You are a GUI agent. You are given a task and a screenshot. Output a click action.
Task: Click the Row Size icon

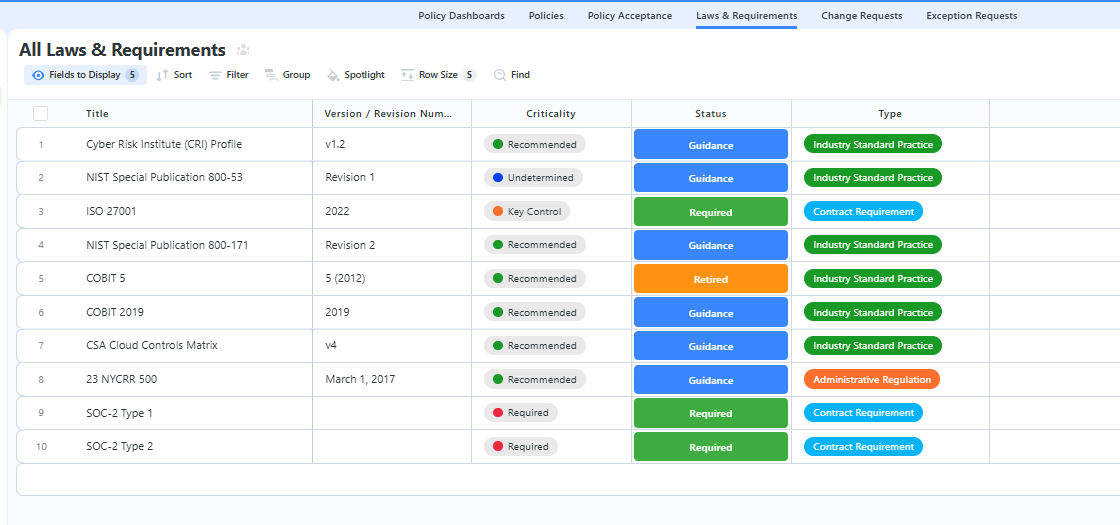coord(407,75)
